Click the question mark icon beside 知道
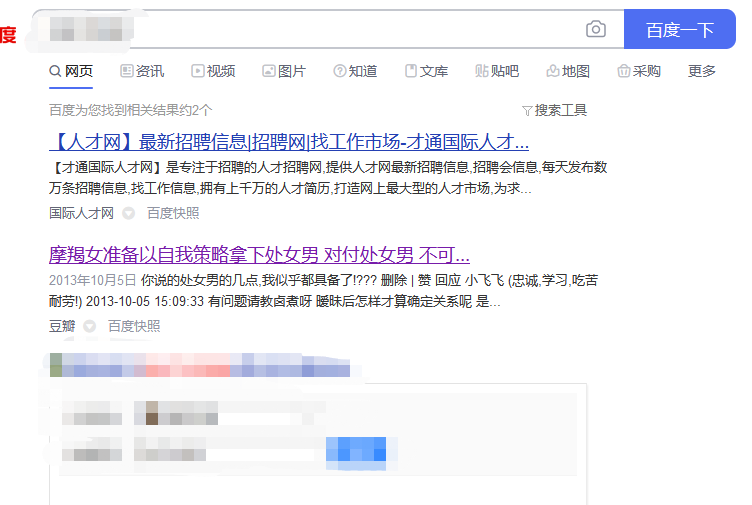The width and height of the screenshot is (752, 505). [x=339, y=71]
